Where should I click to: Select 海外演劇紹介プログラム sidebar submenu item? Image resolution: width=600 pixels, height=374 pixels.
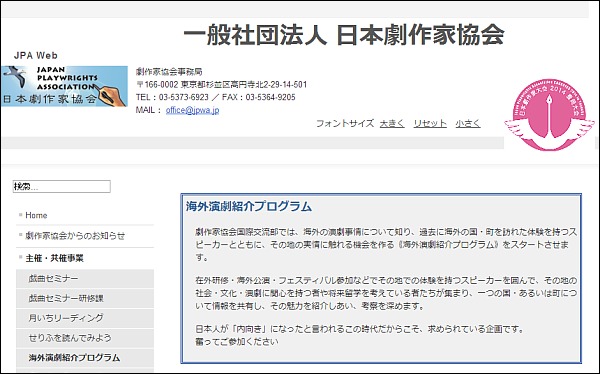pyautogui.click(x=85, y=358)
